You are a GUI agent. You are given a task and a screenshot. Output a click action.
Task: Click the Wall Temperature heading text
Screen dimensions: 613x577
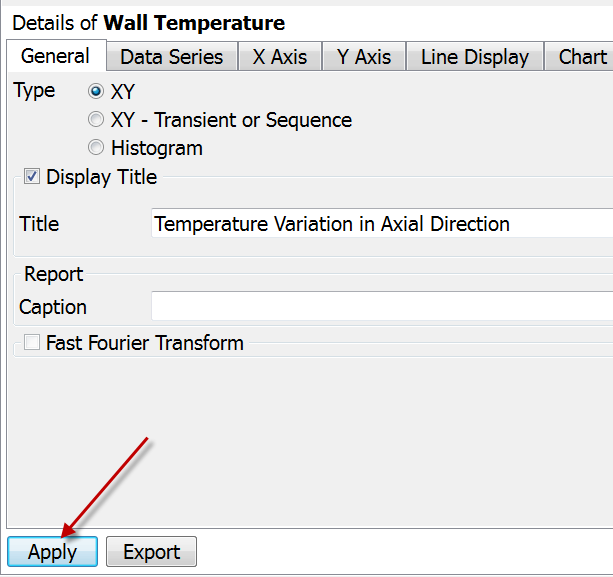pyautogui.click(x=194, y=23)
